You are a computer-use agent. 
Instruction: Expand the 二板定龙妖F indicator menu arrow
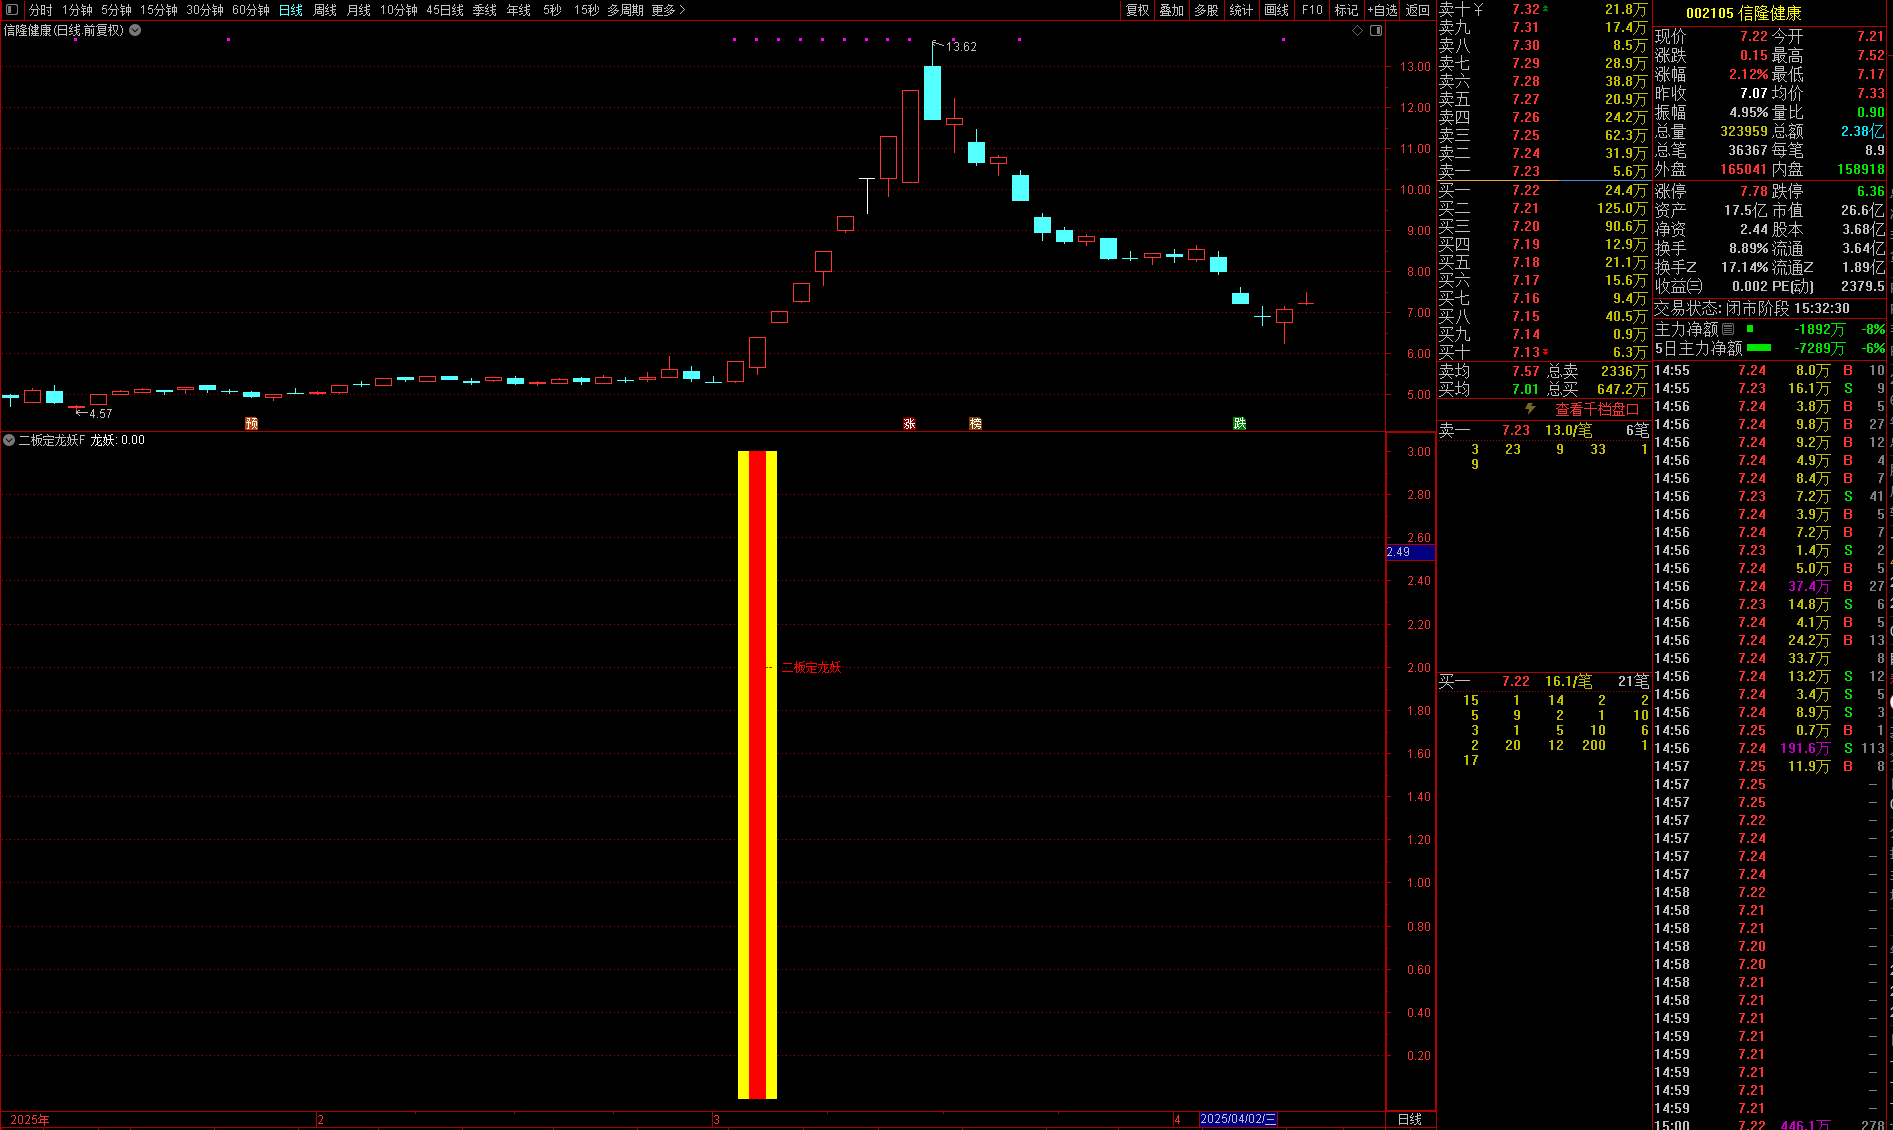[x=9, y=440]
